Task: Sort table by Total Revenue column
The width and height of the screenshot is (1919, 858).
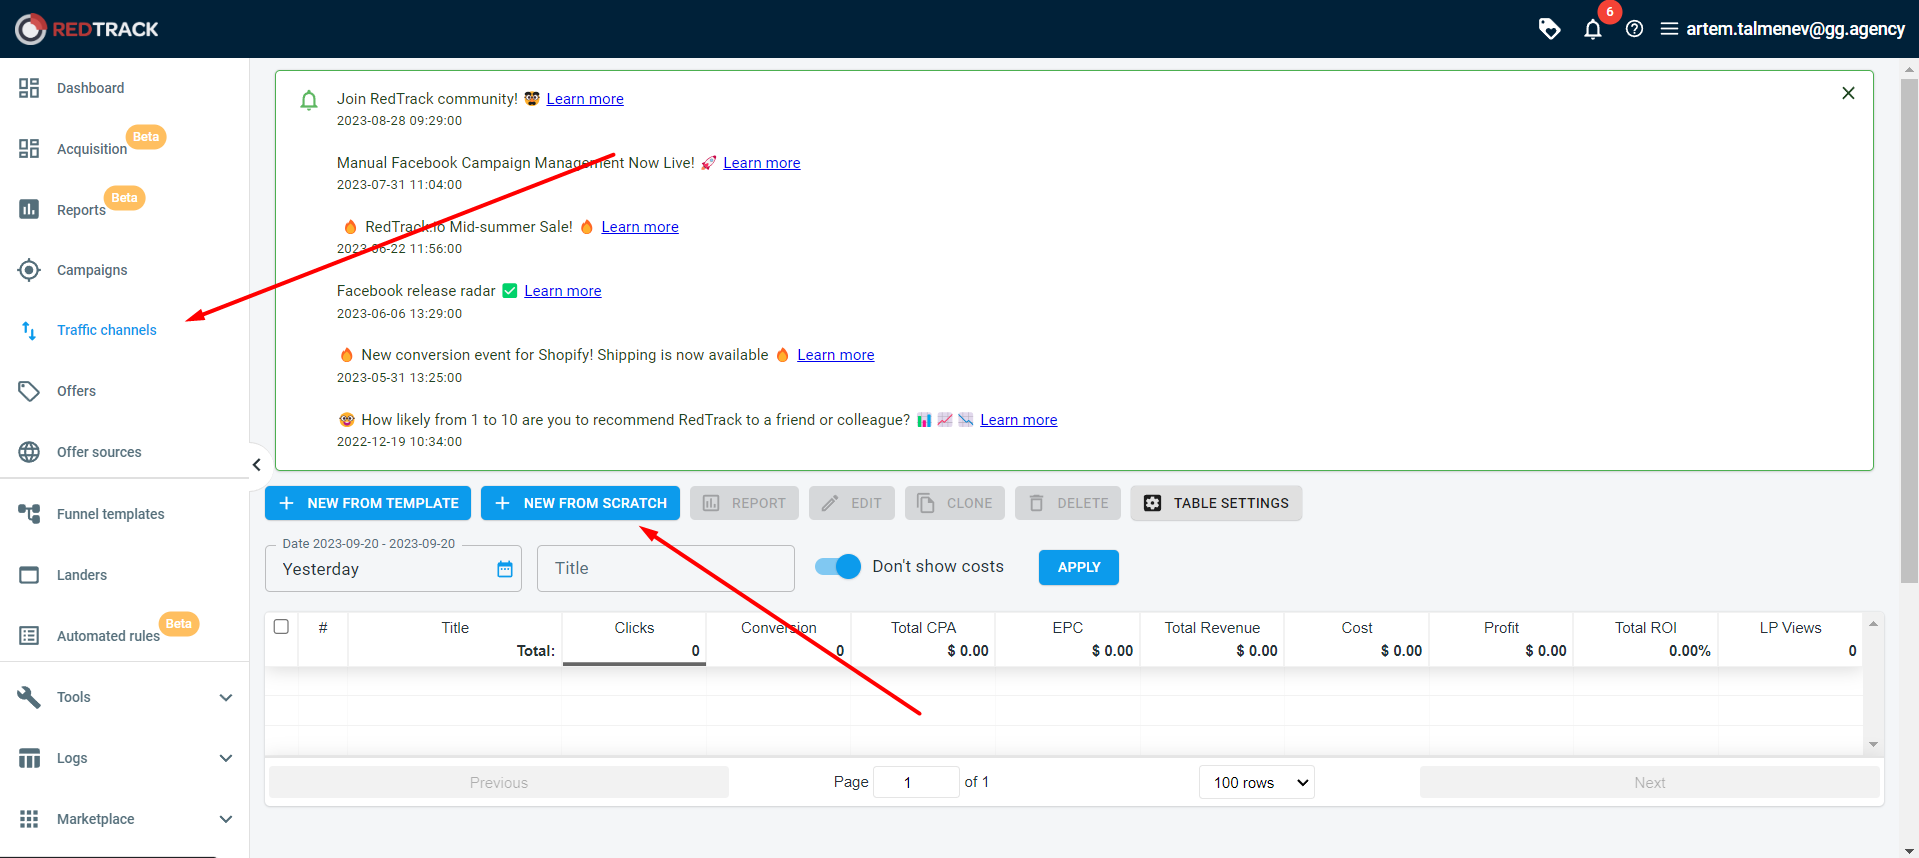Action: click(x=1212, y=628)
